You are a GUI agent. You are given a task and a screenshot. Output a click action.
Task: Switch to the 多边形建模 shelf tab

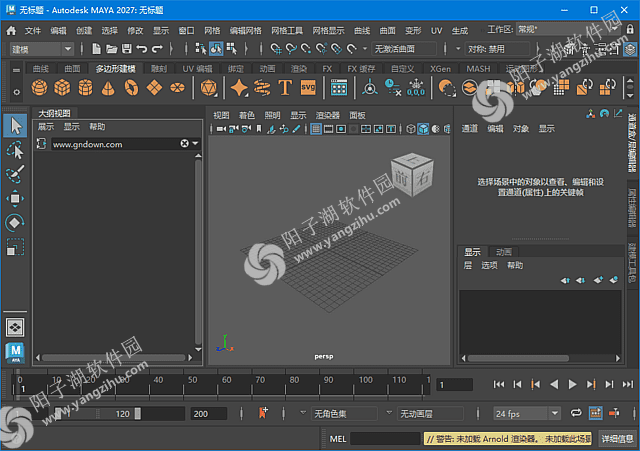(x=116, y=69)
